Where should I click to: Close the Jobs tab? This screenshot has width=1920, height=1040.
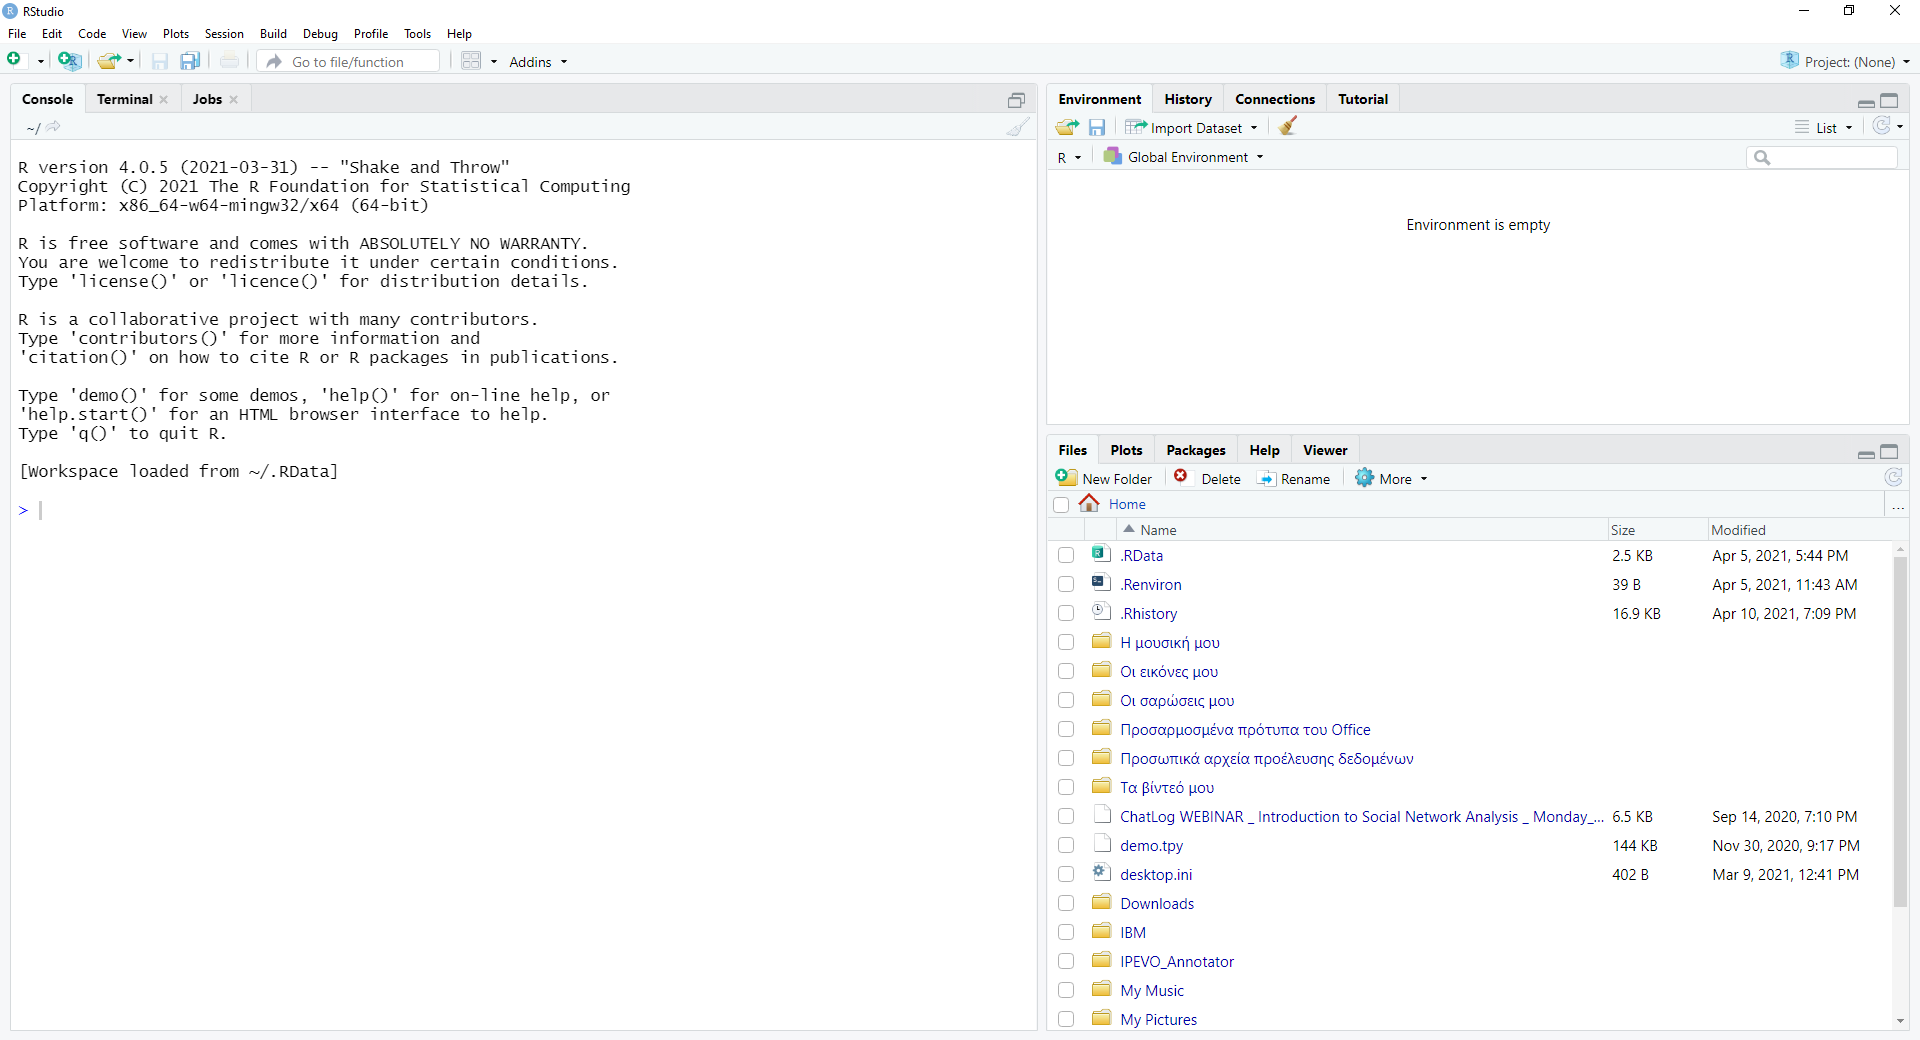pos(233,99)
